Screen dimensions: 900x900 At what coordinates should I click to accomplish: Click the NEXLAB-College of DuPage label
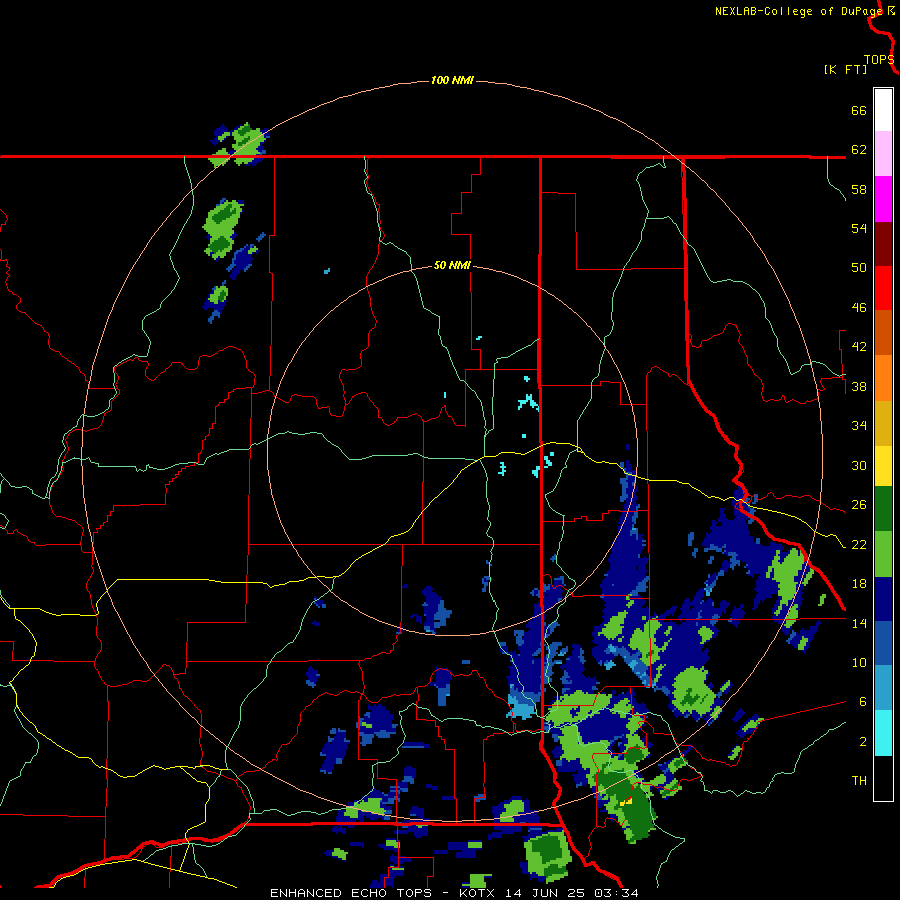[798, 11]
